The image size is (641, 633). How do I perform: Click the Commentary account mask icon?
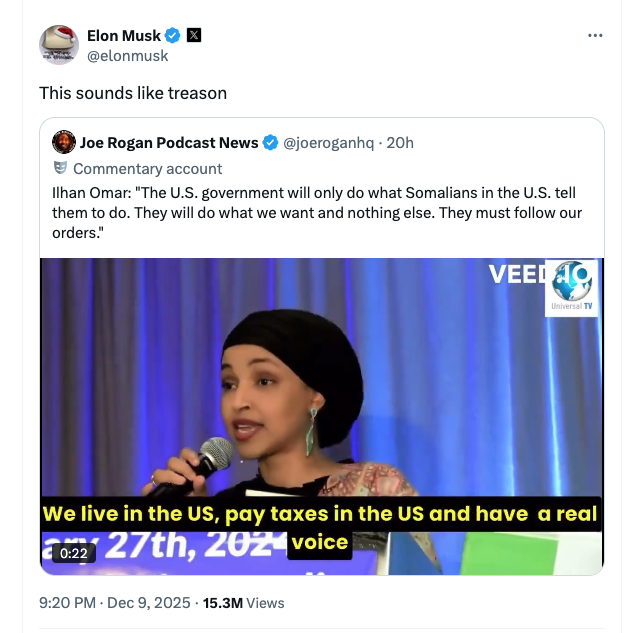coord(61,168)
